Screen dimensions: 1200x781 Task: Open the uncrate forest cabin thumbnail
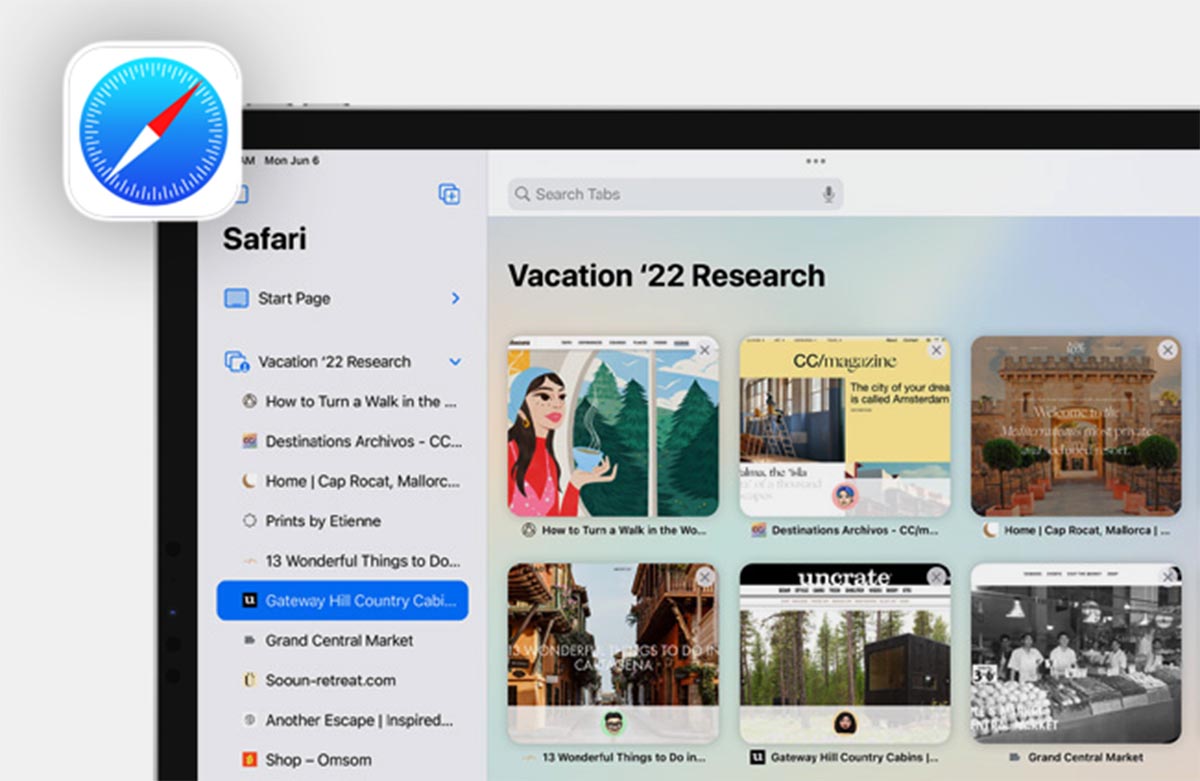(x=845, y=653)
